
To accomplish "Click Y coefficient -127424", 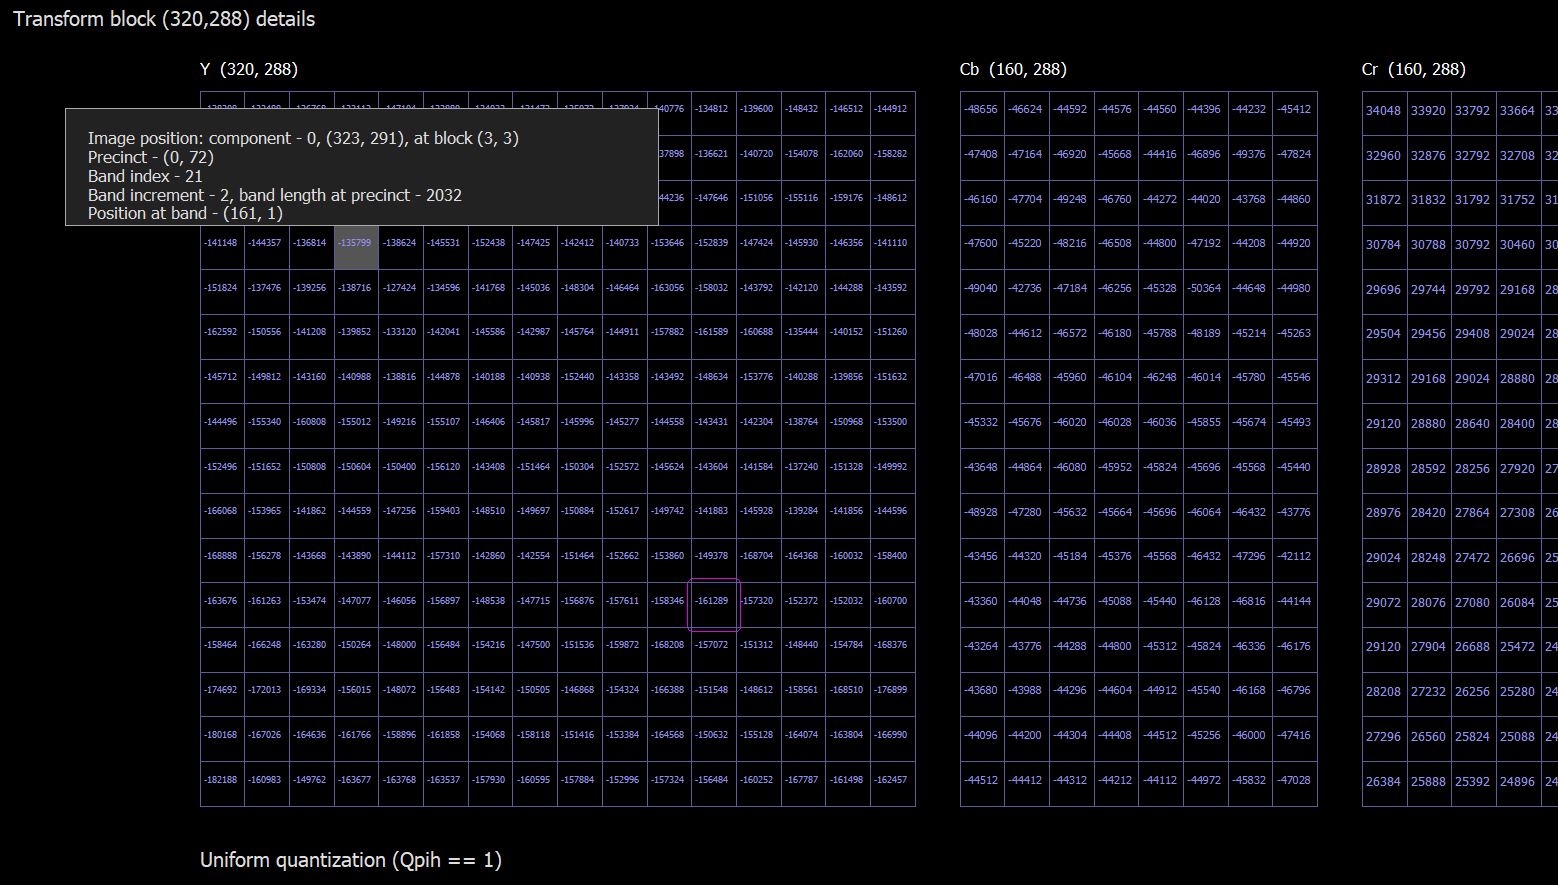I will click(401, 288).
